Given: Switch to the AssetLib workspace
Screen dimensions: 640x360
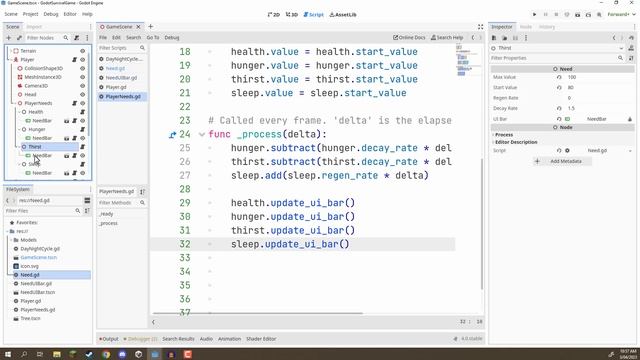Looking at the screenshot, I should click(343, 15).
